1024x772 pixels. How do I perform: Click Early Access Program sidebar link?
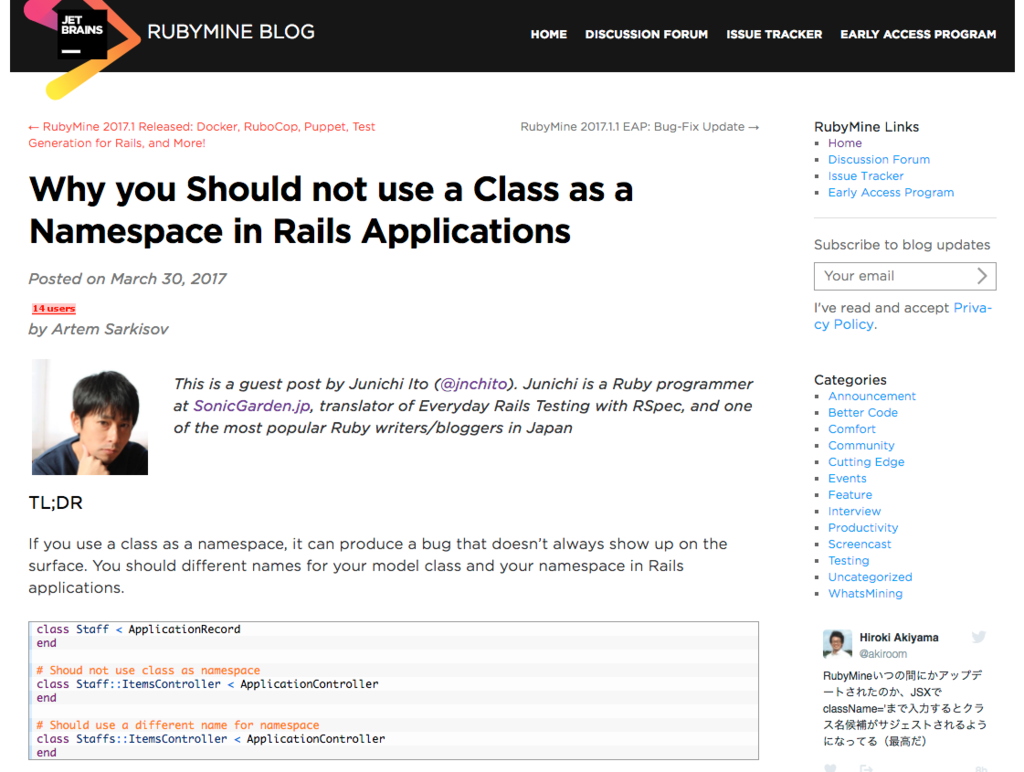(x=891, y=192)
